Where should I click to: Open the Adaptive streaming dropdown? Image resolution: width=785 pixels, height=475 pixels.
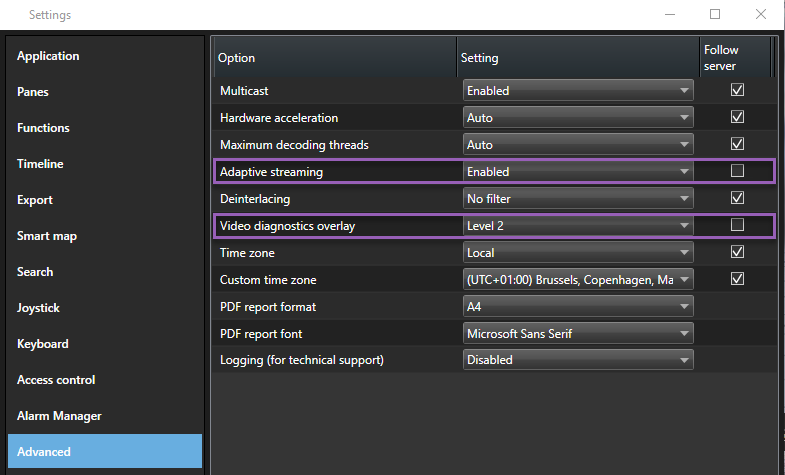click(x=578, y=172)
